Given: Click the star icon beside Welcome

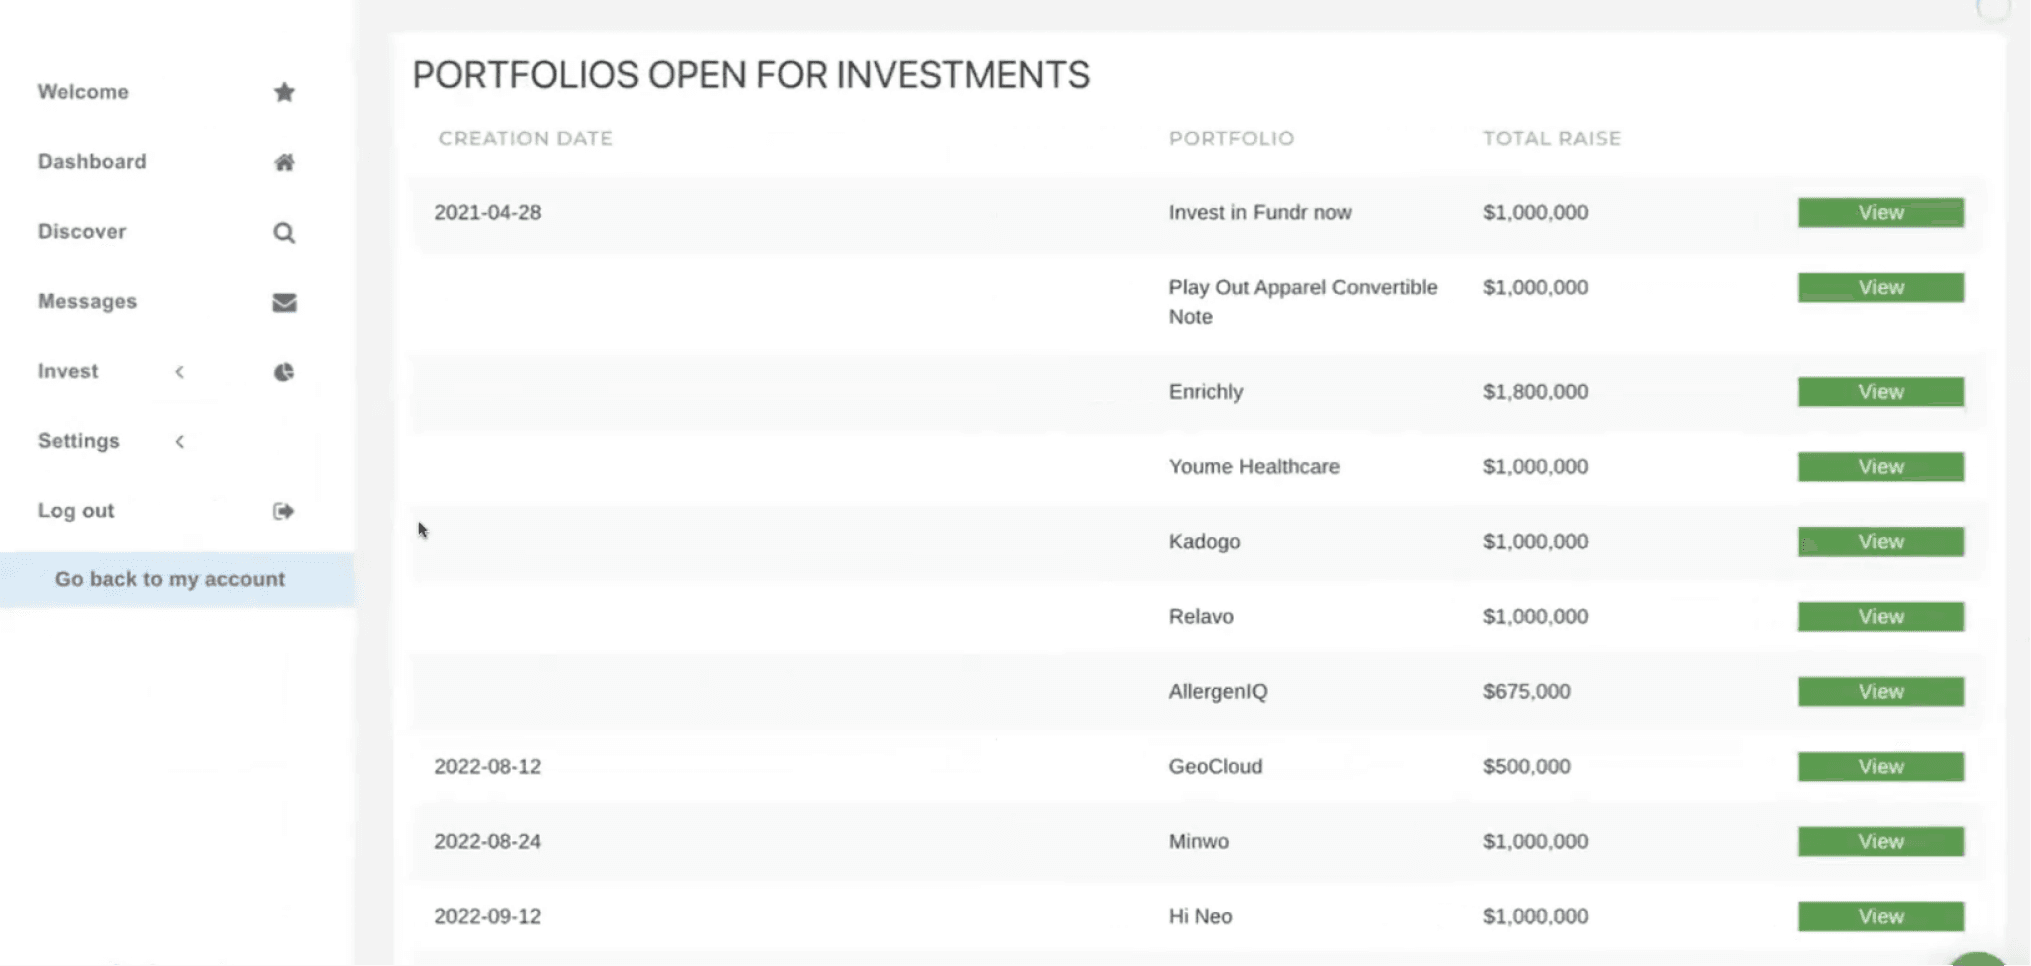Looking at the screenshot, I should (x=284, y=92).
